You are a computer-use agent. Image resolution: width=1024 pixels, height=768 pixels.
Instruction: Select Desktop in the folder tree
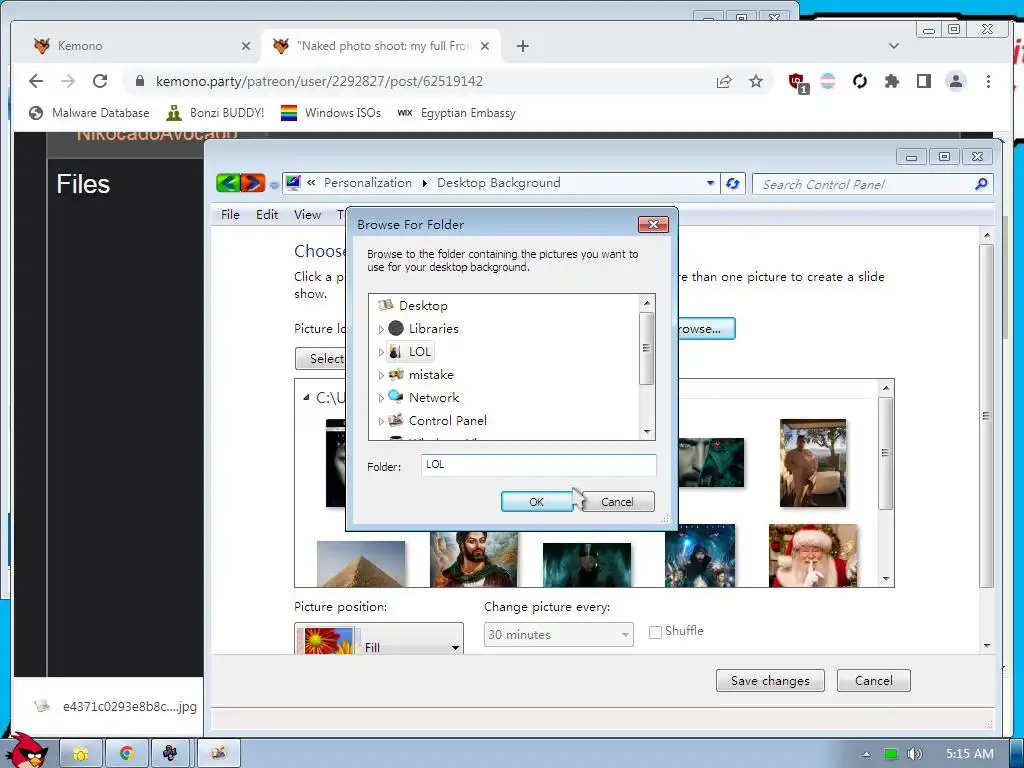tap(423, 306)
